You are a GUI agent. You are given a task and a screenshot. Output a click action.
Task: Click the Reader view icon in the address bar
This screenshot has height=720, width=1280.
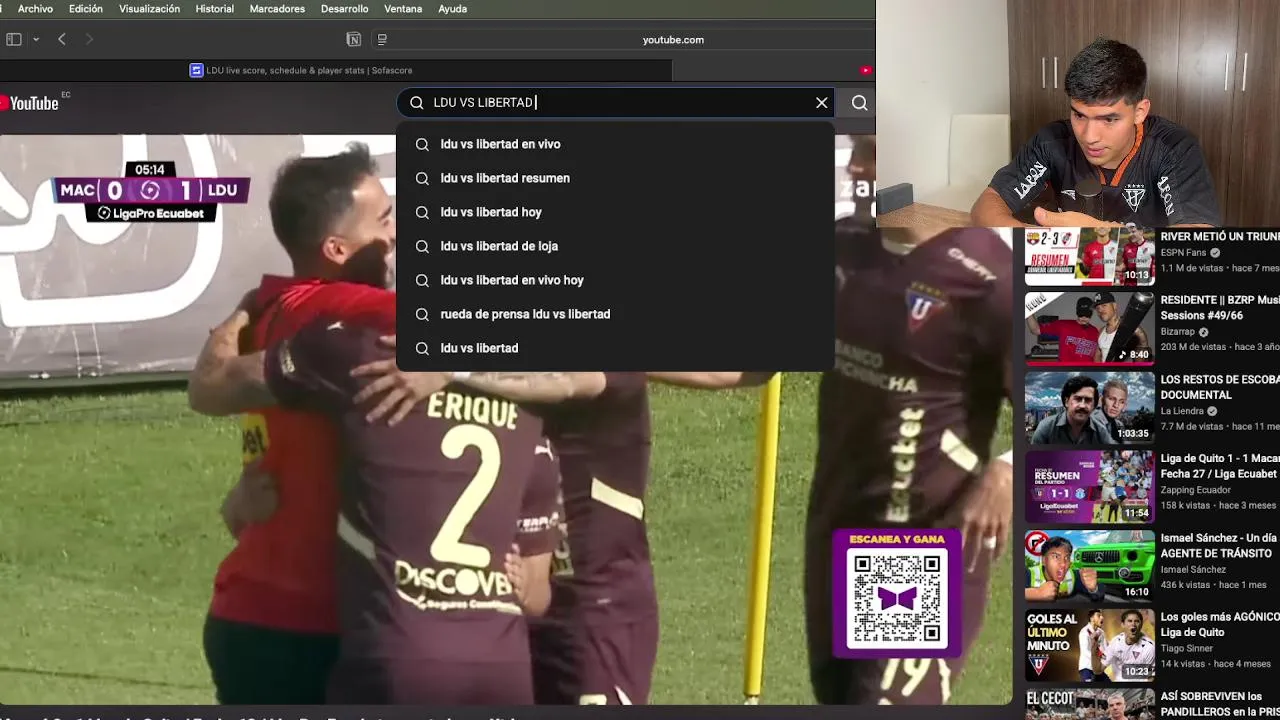(x=382, y=39)
